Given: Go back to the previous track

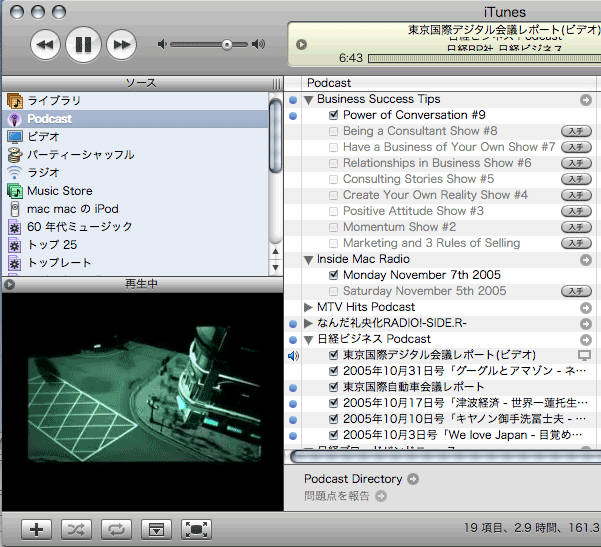Looking at the screenshot, I should (45, 44).
